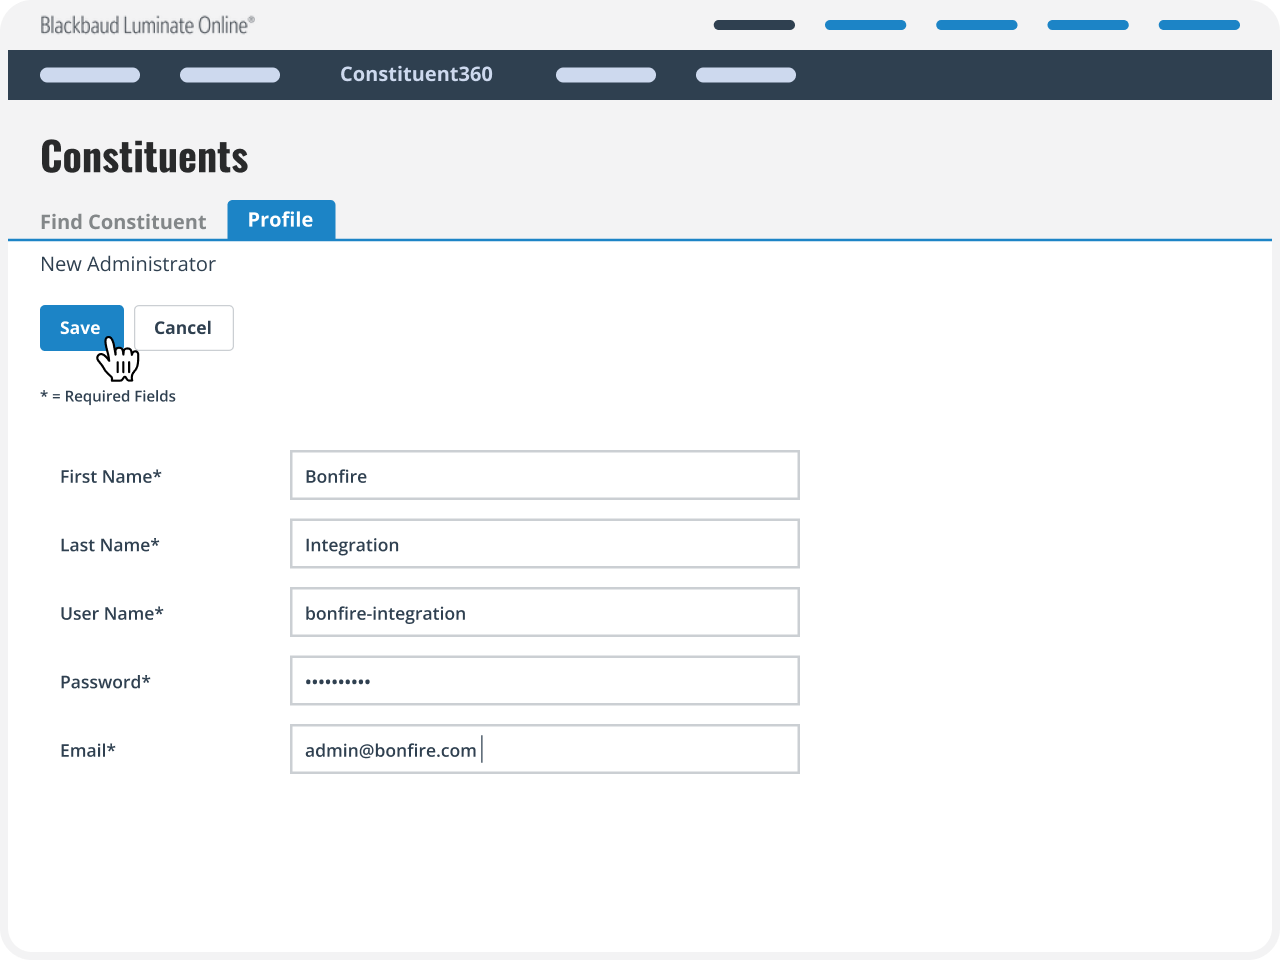The height and width of the screenshot is (960, 1280).
Task: Click the second blue navigation pill
Action: [865, 24]
